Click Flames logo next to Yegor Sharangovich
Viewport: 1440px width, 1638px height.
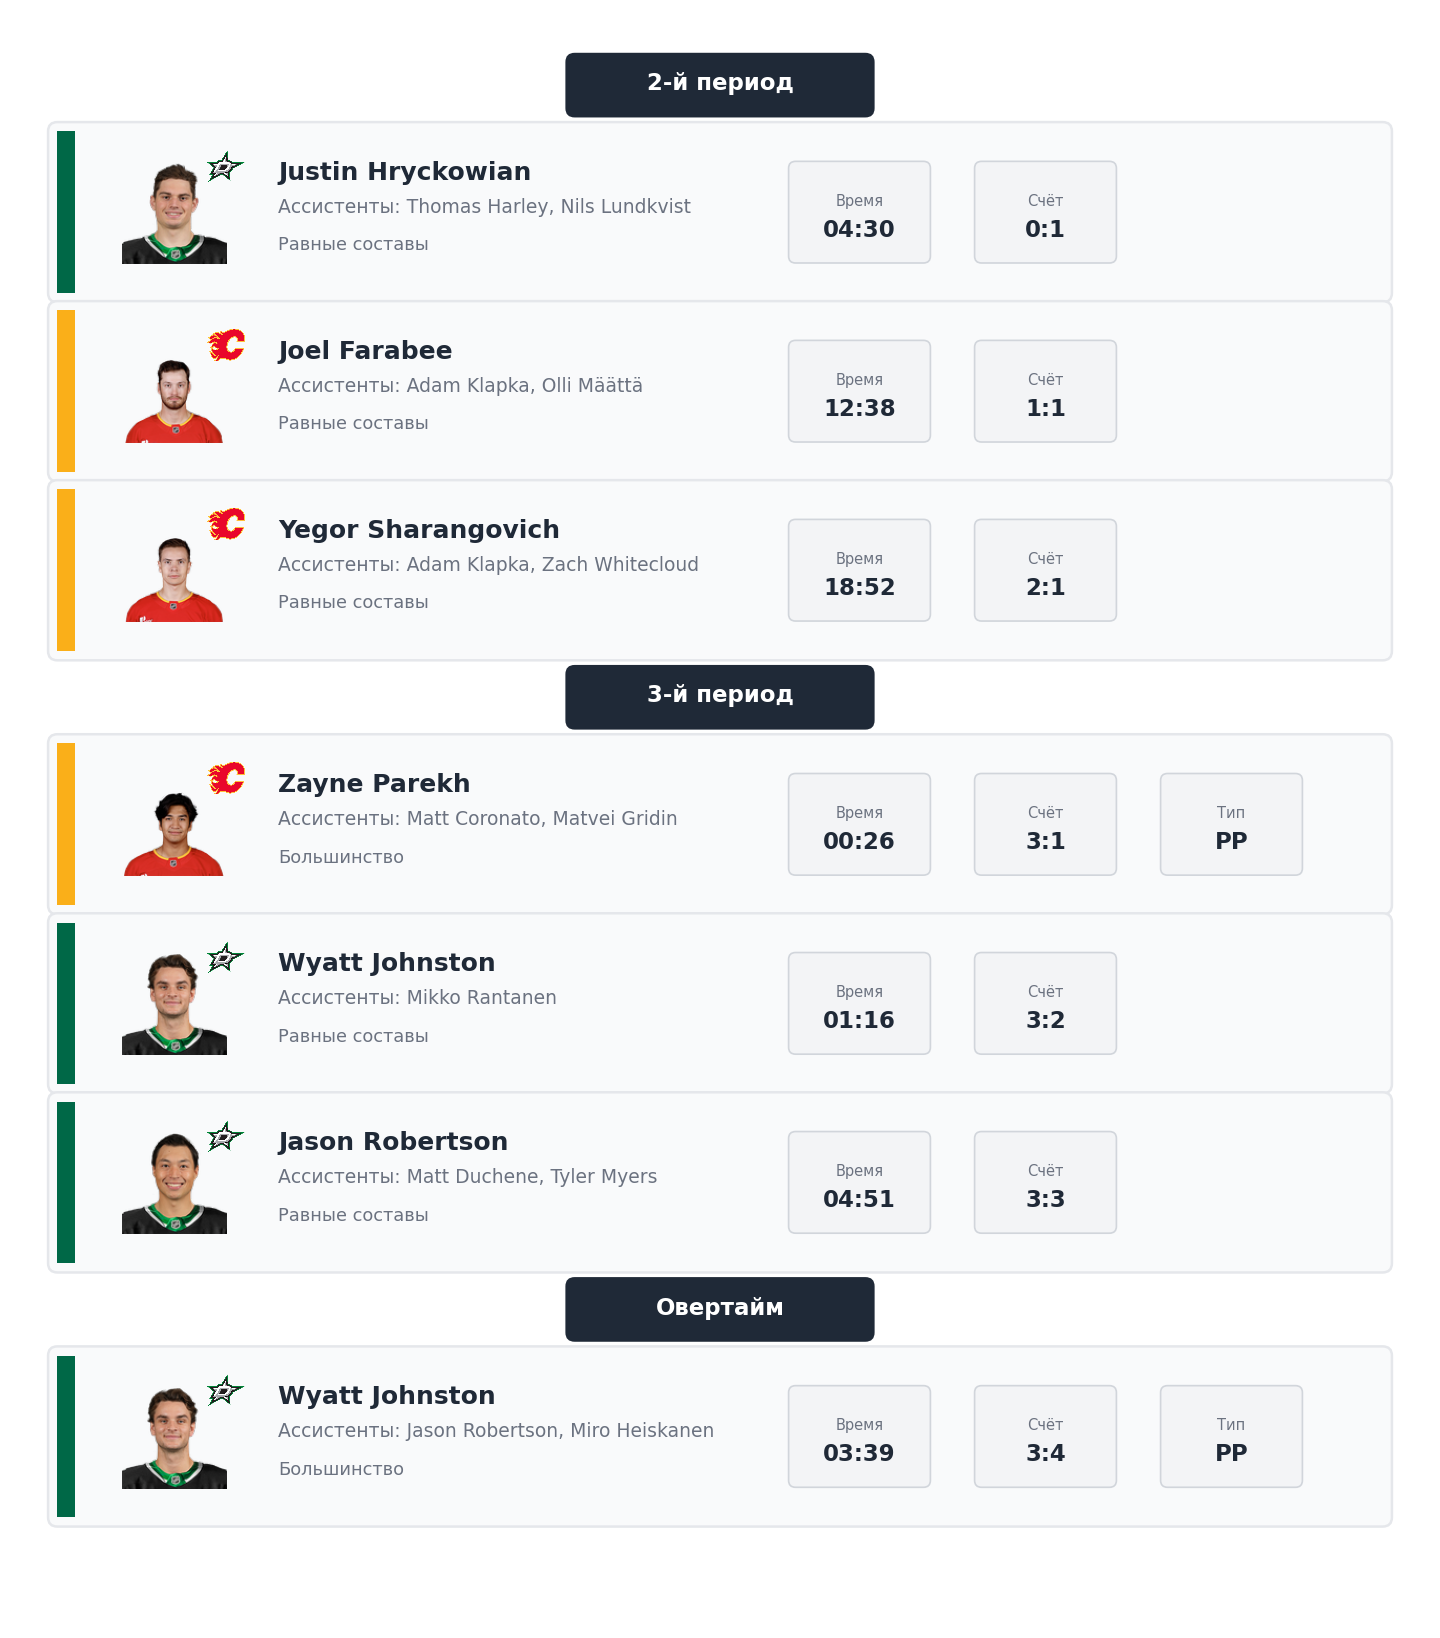pyautogui.click(x=226, y=525)
